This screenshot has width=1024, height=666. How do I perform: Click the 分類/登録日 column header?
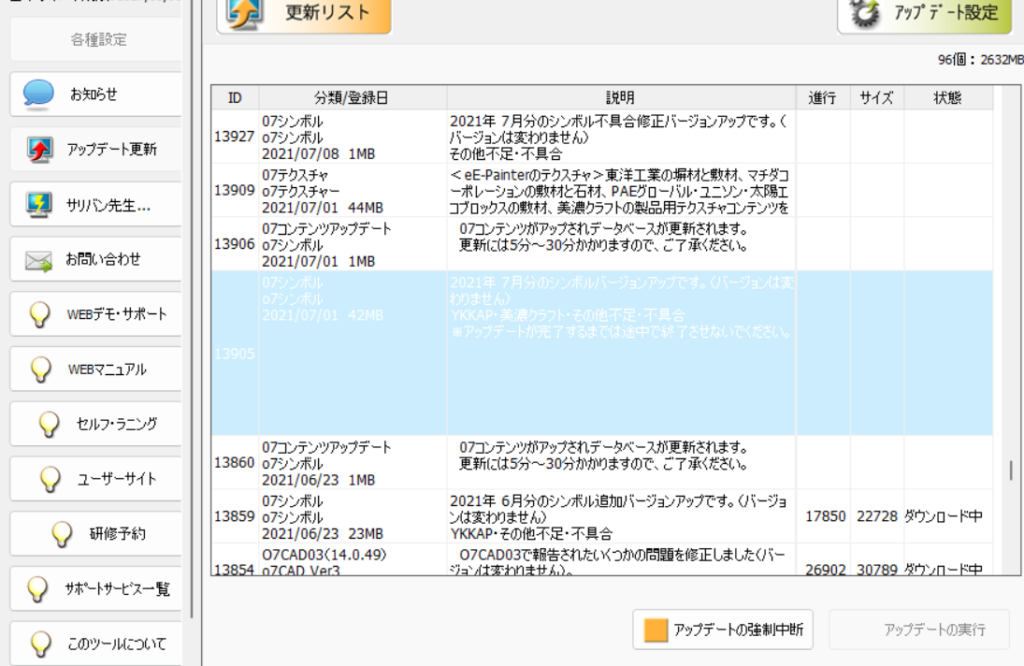(x=352, y=98)
